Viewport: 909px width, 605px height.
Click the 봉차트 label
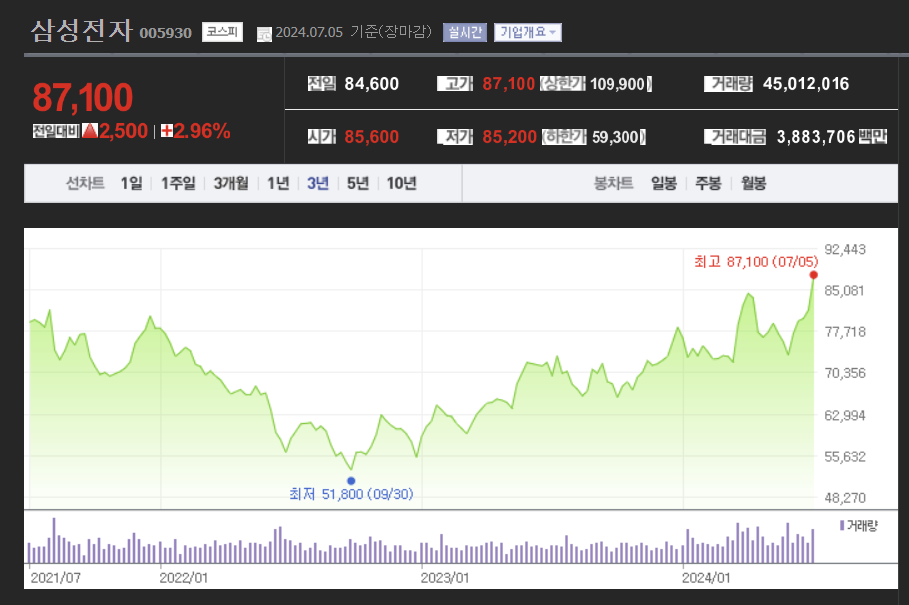click(x=613, y=183)
